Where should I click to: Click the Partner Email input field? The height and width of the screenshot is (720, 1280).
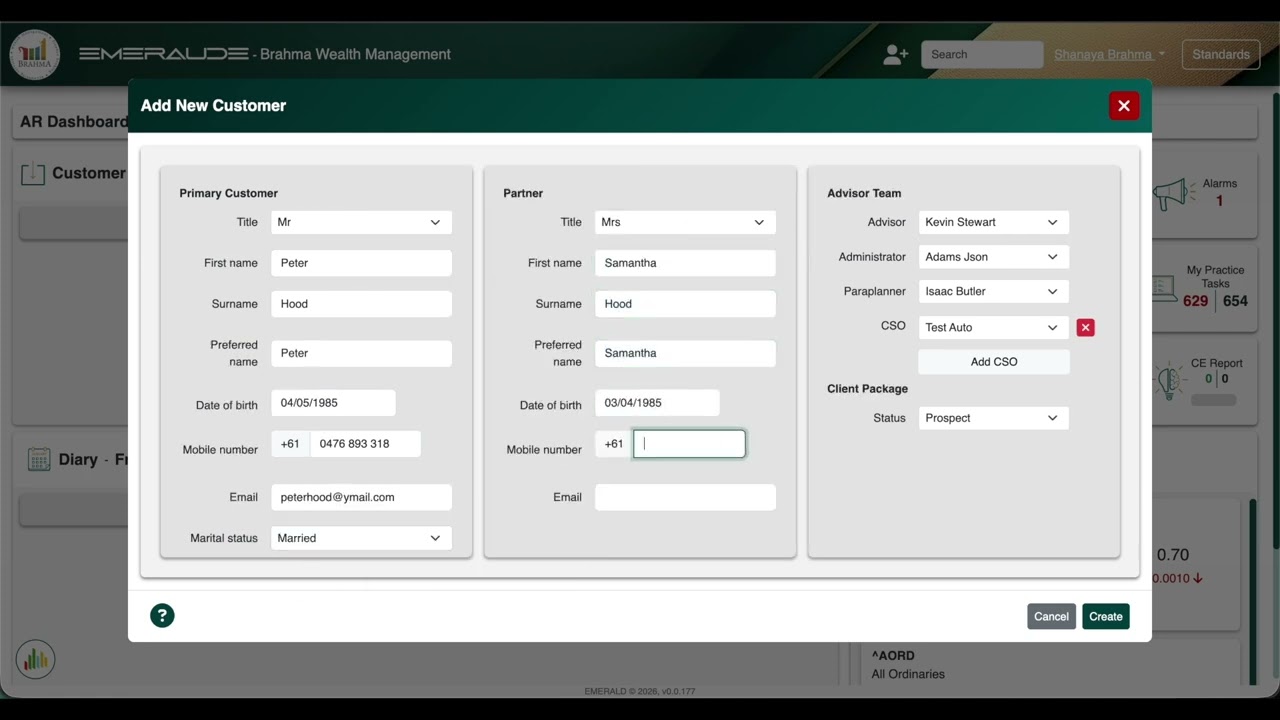pos(685,497)
